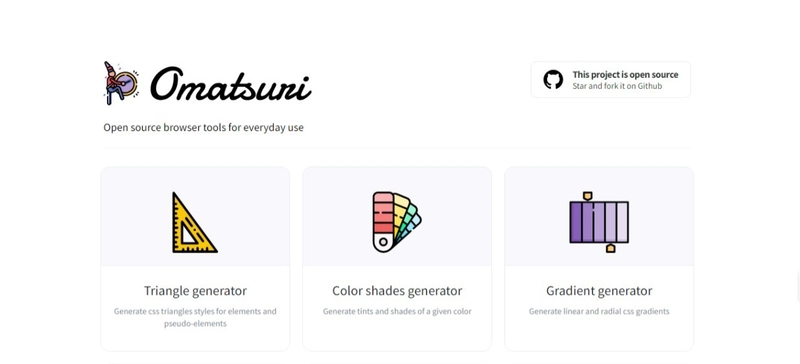Viewport: 800px width, 364px height.
Task: Click the color swatch fan icon
Action: 396,222
